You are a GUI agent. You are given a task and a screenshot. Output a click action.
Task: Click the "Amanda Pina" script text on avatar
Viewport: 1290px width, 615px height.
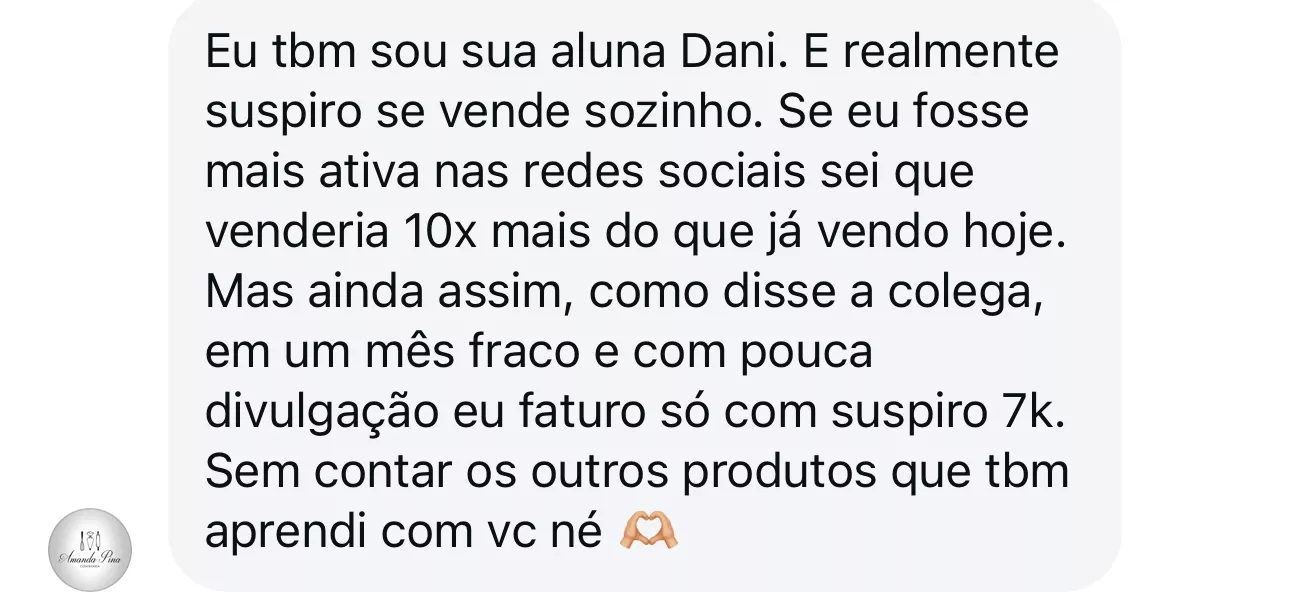(90, 558)
